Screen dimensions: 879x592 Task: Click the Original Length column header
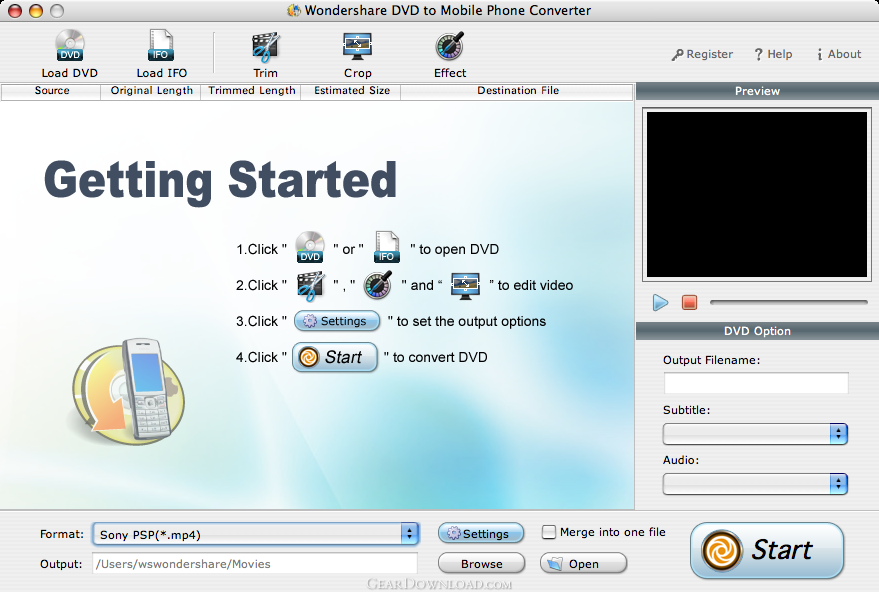151,91
